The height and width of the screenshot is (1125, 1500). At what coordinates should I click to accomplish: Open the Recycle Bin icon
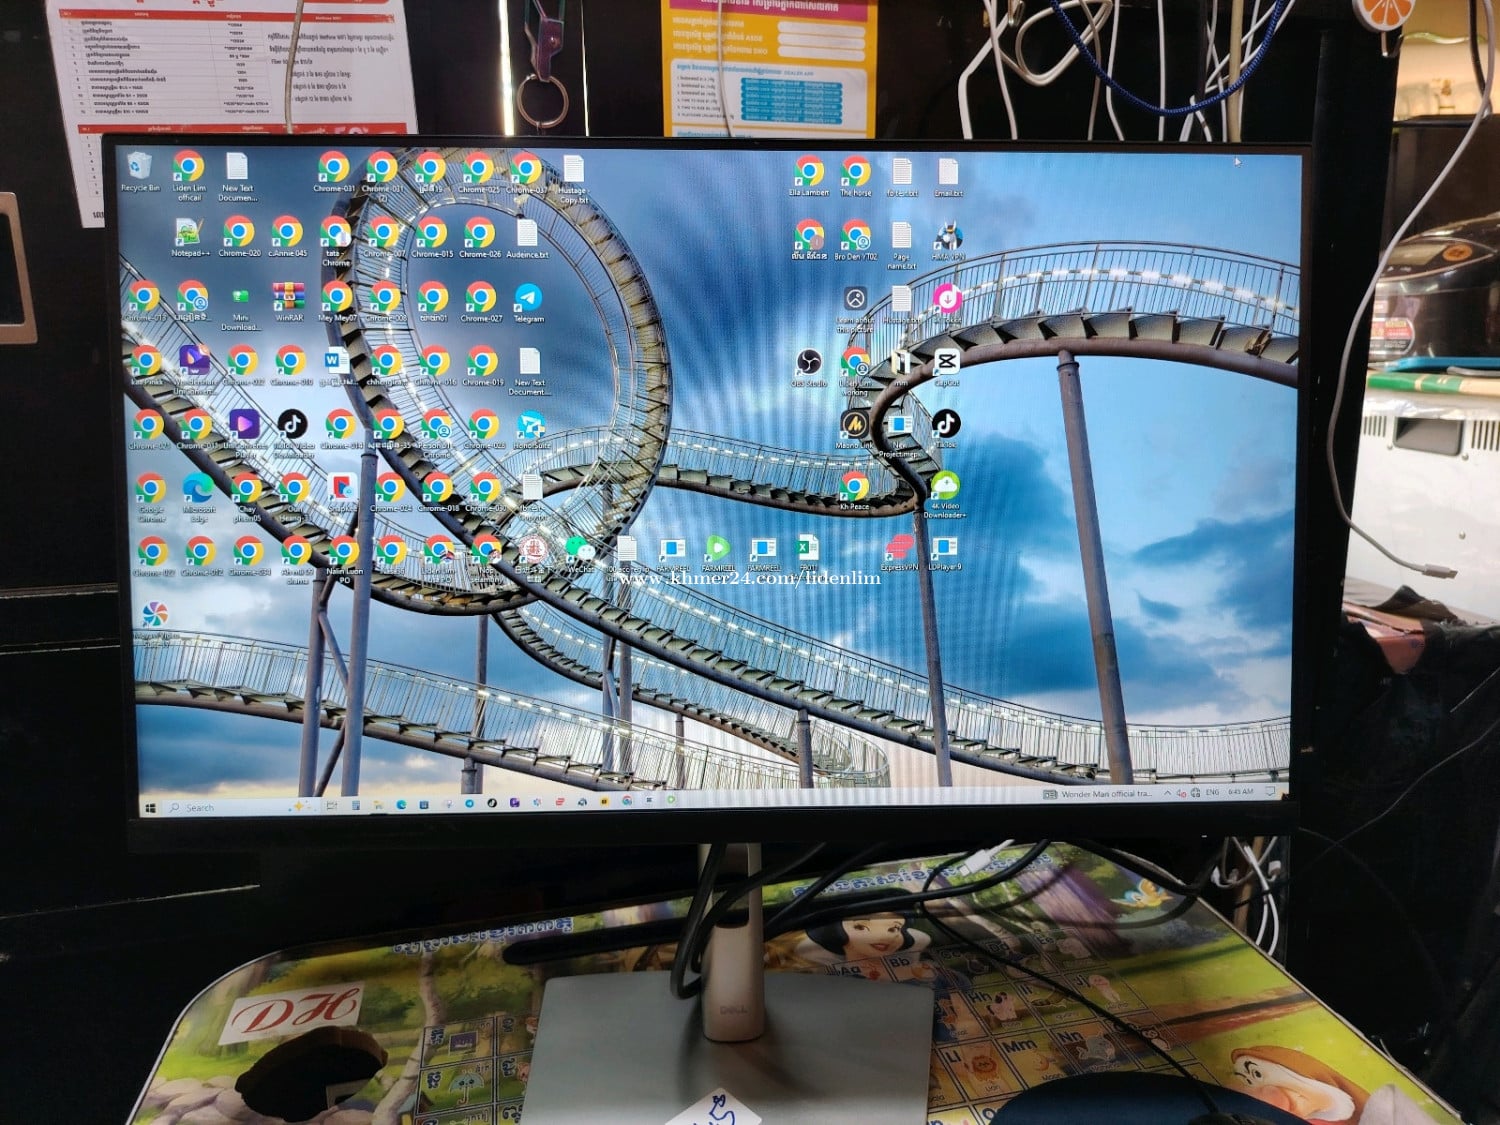140,168
